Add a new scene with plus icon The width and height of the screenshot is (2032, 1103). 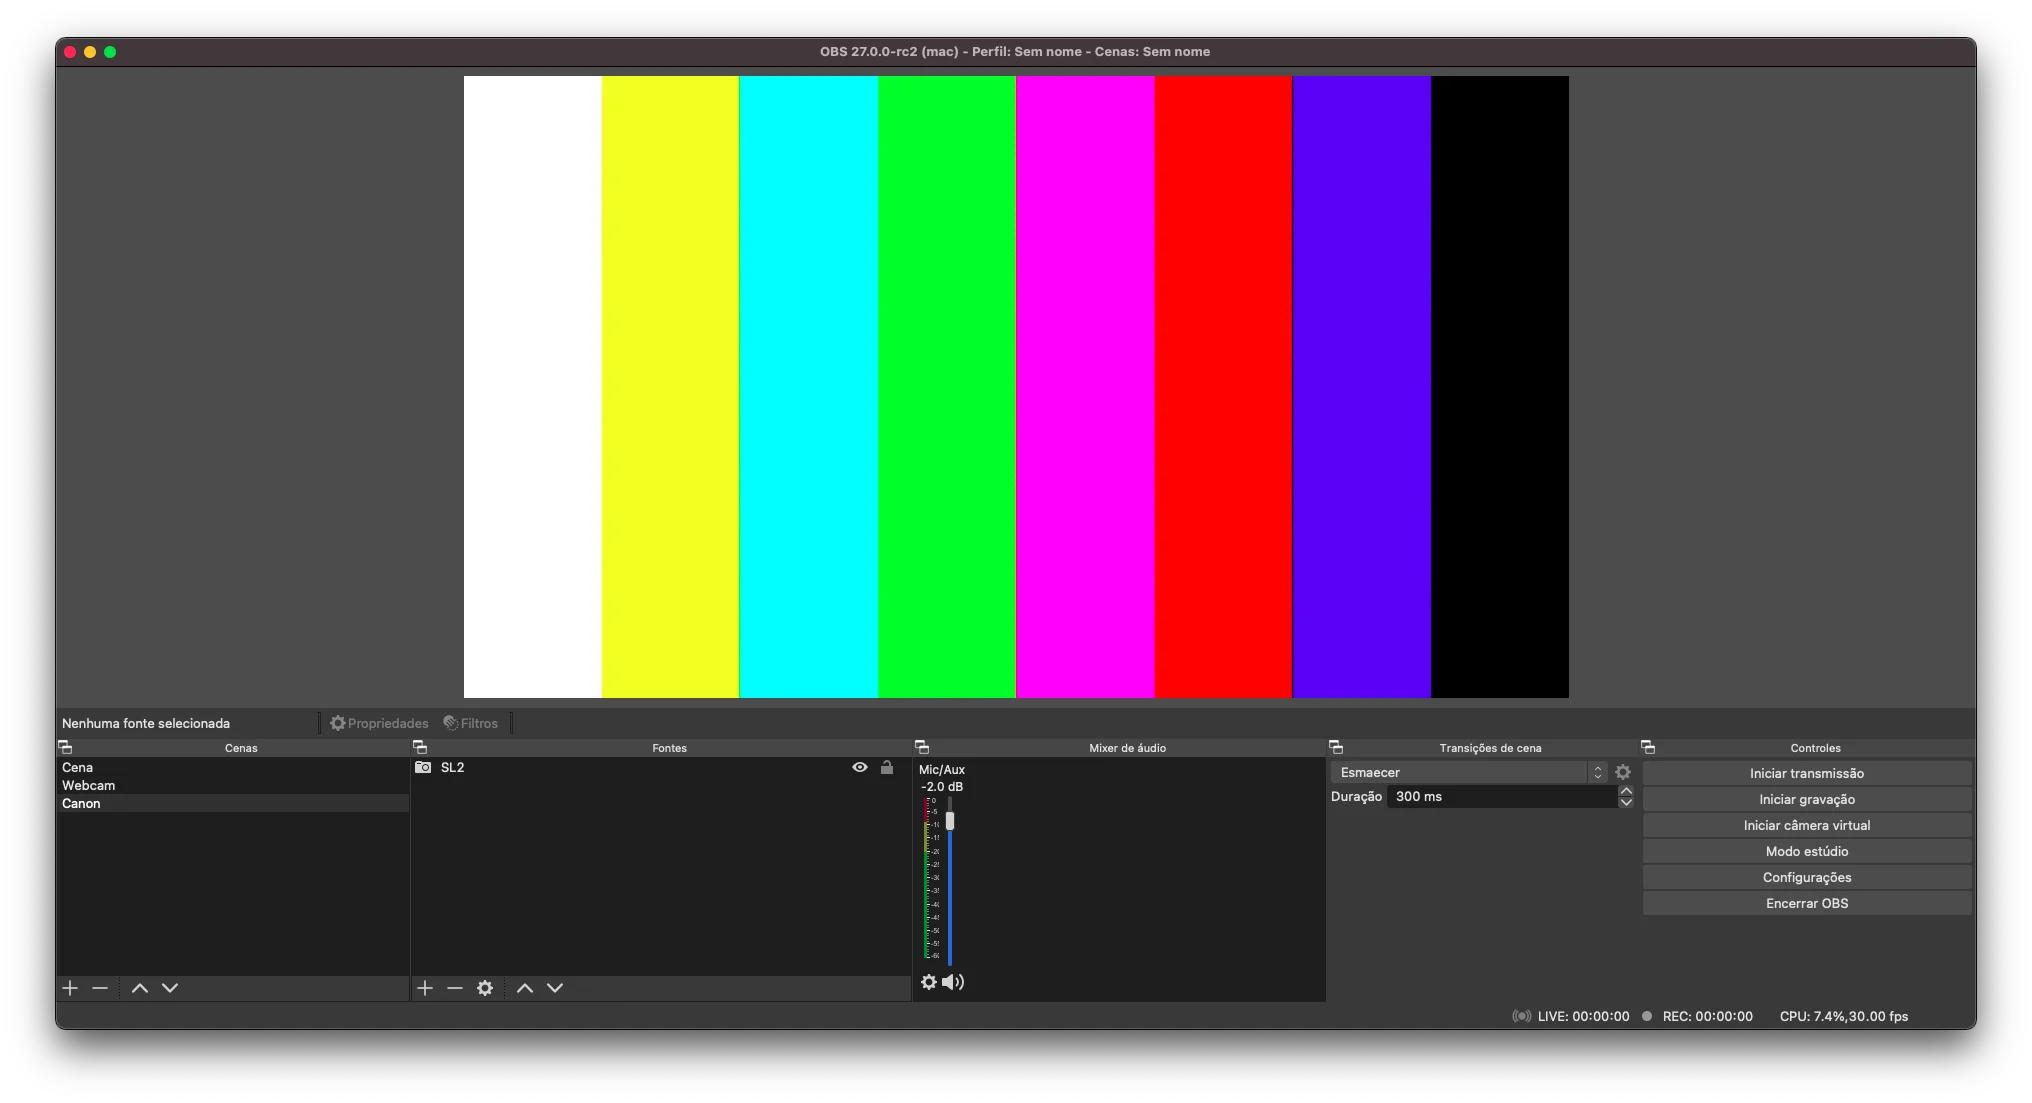(x=70, y=988)
